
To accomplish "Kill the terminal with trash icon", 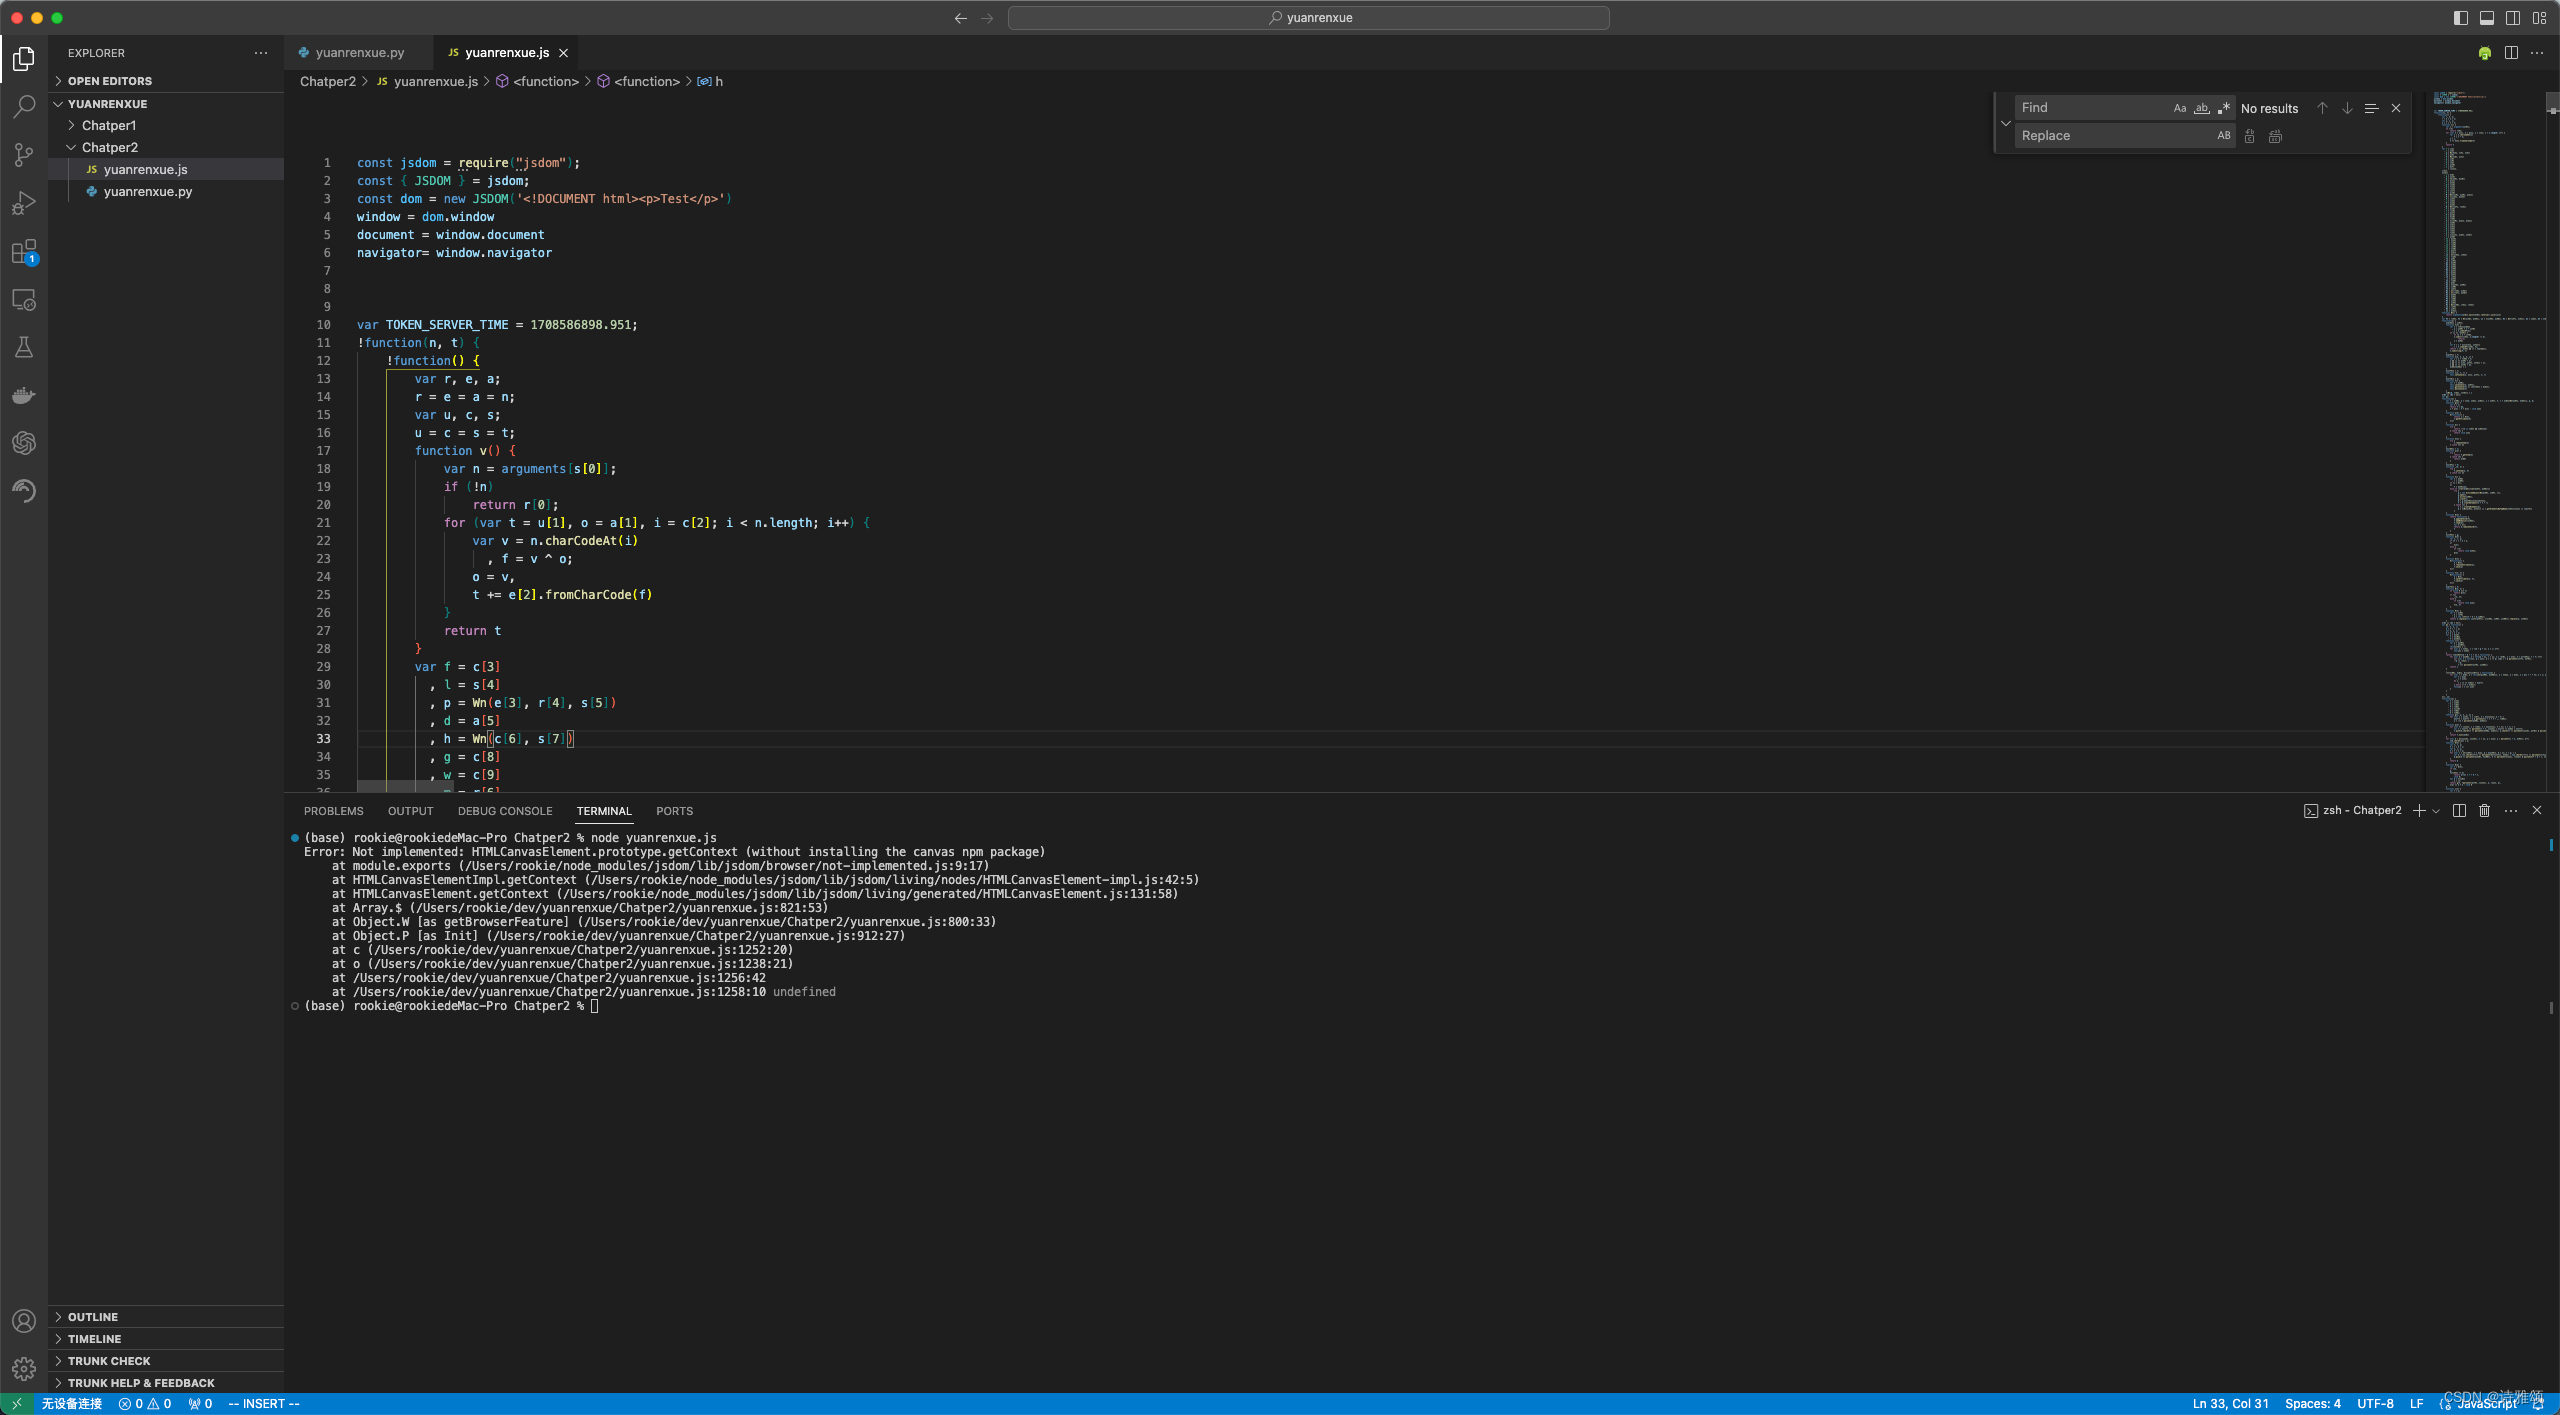I will click(2485, 811).
